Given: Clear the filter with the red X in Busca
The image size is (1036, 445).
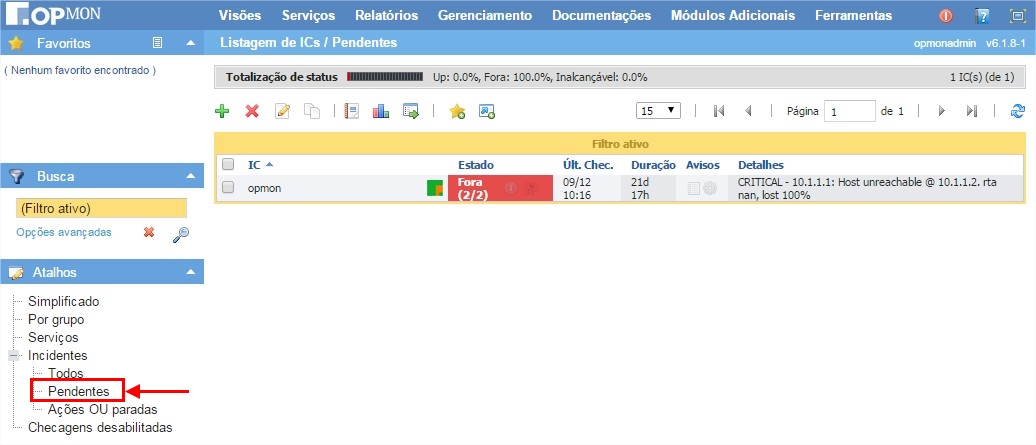Looking at the screenshot, I should (149, 232).
